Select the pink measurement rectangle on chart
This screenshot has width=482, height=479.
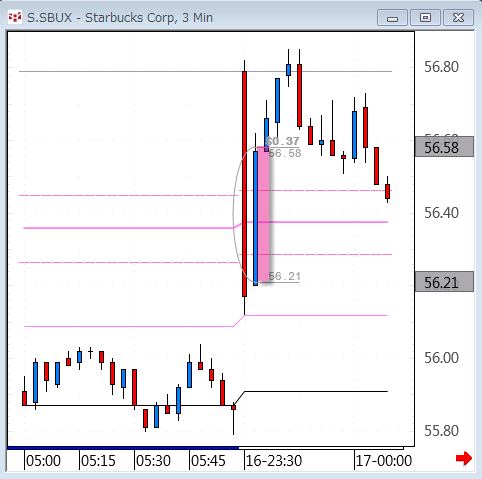point(263,214)
